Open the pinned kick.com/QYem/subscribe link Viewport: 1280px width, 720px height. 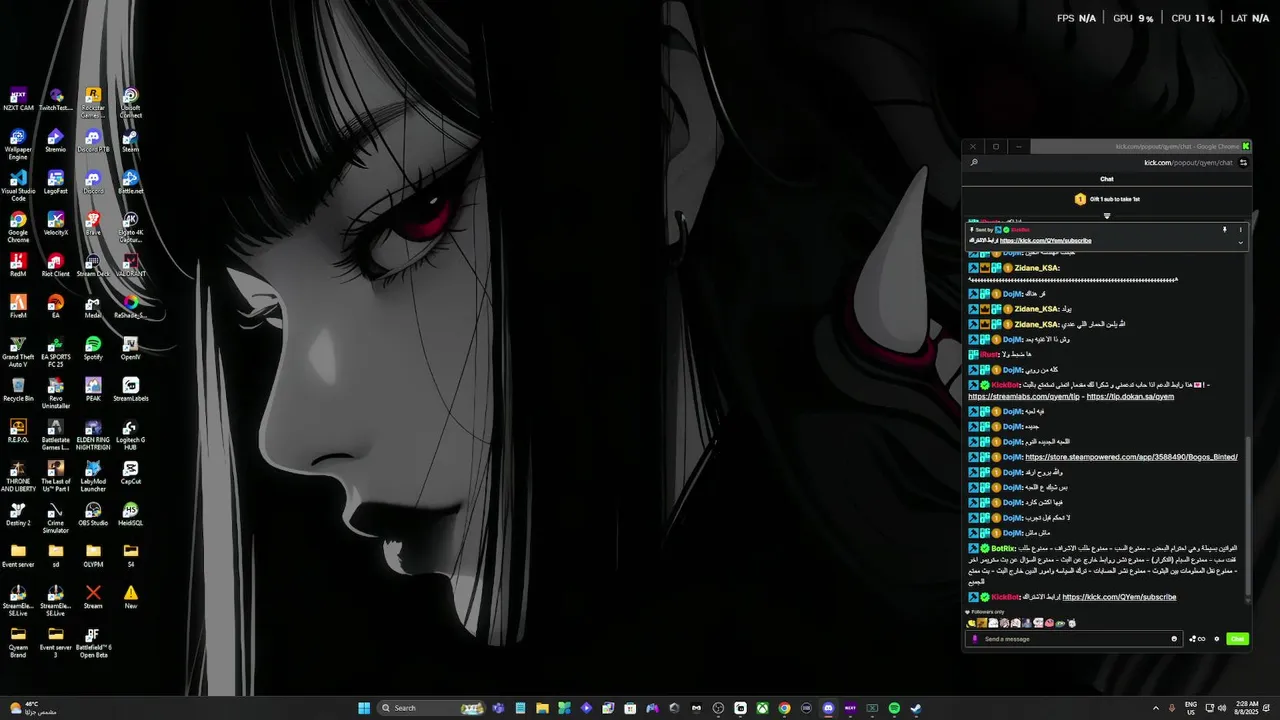tap(1046, 241)
